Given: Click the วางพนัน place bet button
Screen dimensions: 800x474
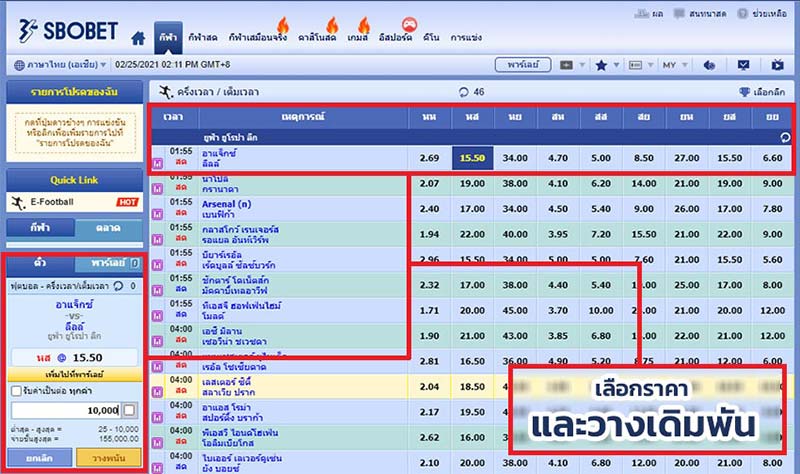Looking at the screenshot, I should point(109,458).
